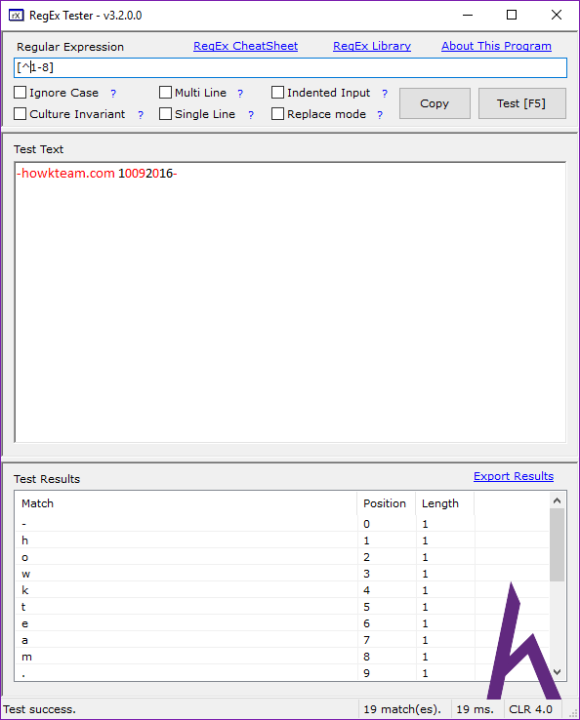Image resolution: width=580 pixels, height=720 pixels.
Task: Open help for Replace mode option
Action: (x=380, y=115)
